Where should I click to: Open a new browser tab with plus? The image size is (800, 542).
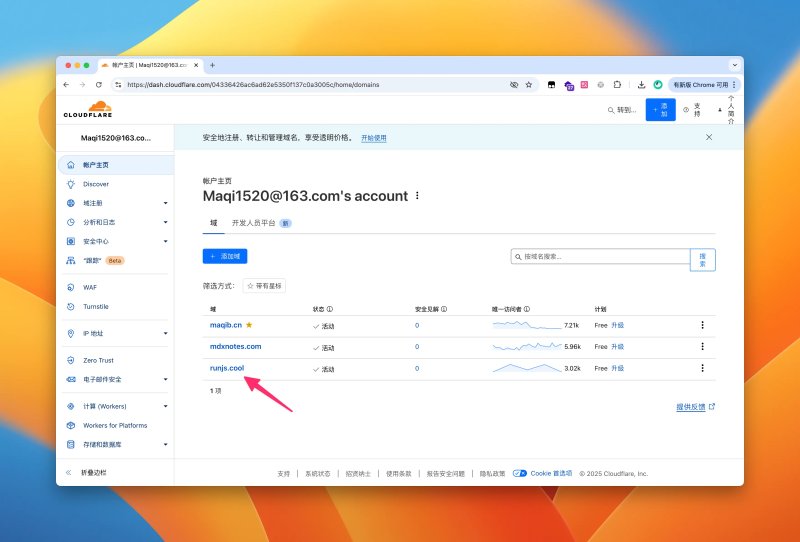click(x=212, y=65)
